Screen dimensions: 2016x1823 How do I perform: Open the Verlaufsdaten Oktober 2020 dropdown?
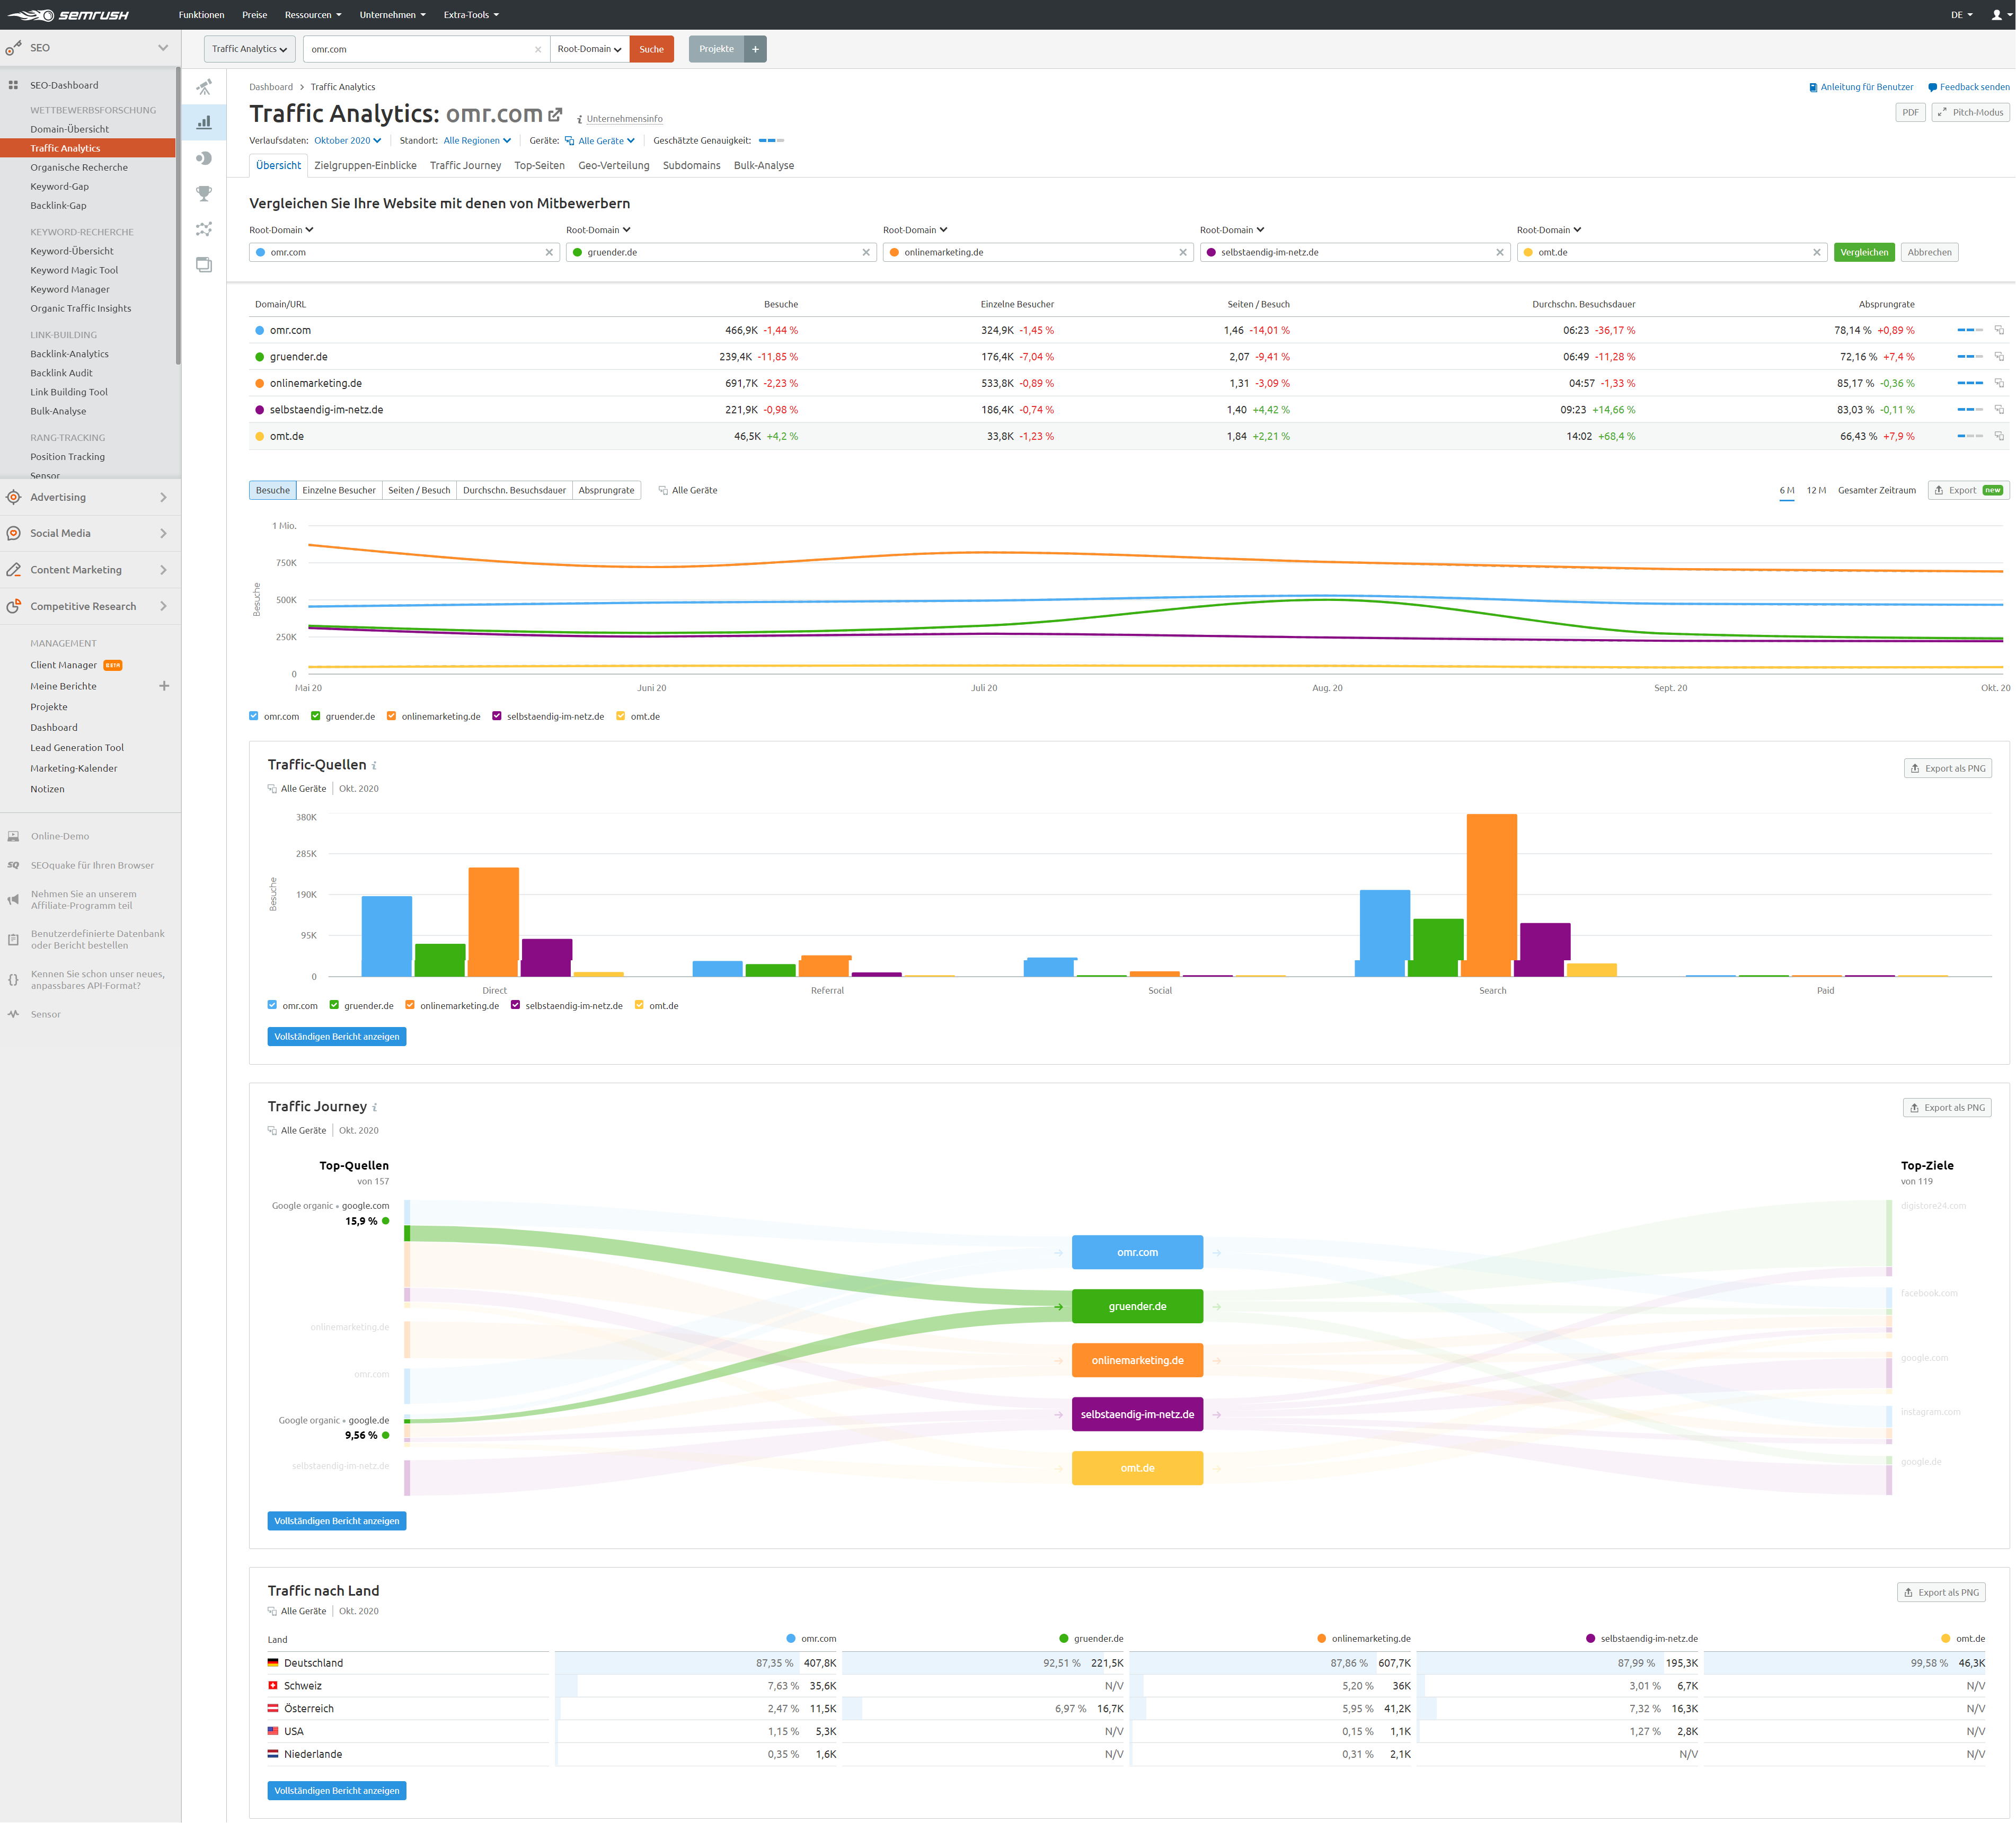point(347,141)
